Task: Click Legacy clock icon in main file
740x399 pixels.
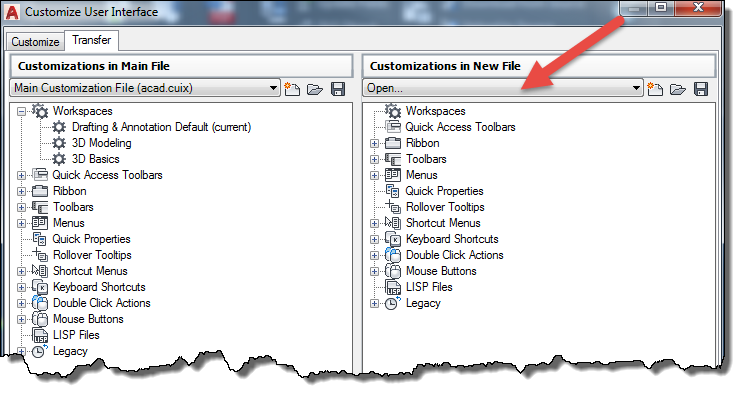Action: (40, 351)
